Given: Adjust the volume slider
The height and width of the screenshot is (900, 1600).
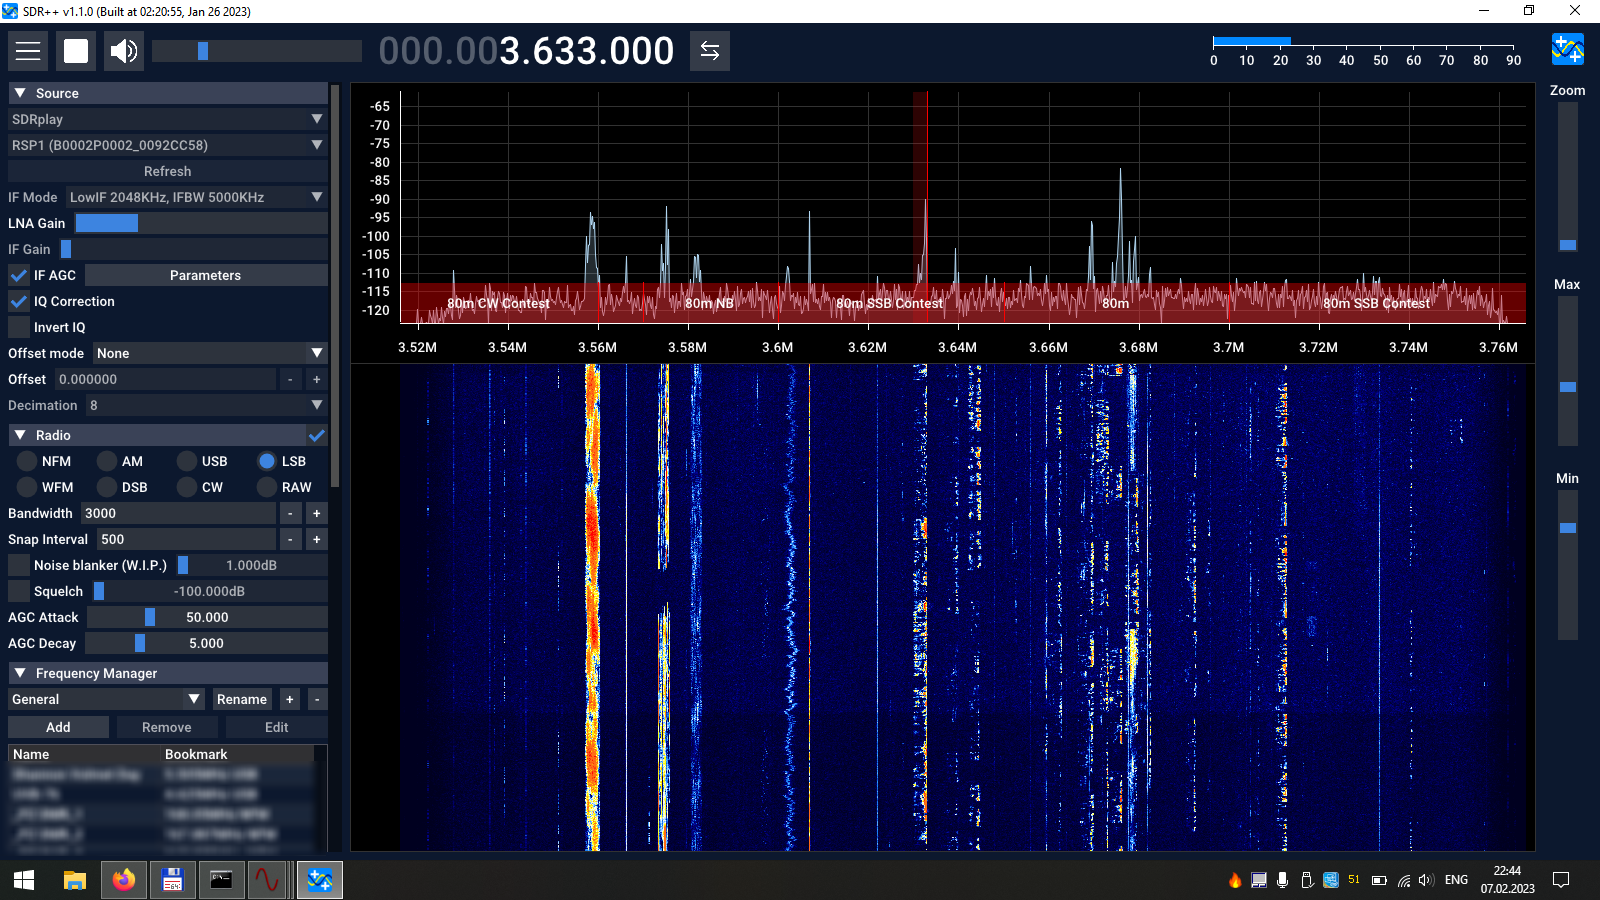Looking at the screenshot, I should click(257, 51).
